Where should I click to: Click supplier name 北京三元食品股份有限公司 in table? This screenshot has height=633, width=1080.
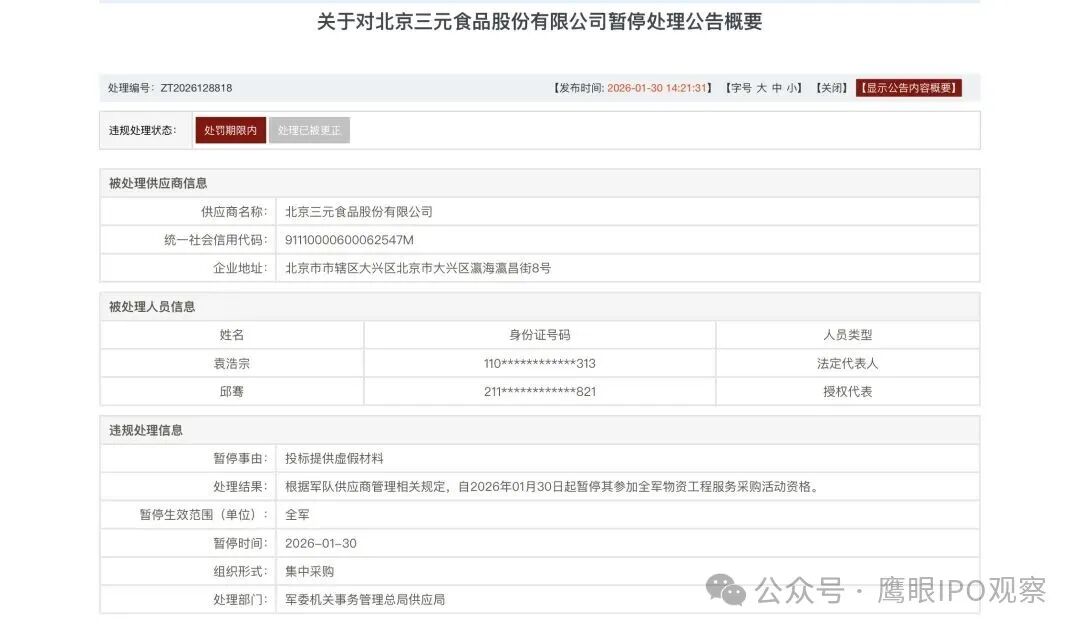359,212
